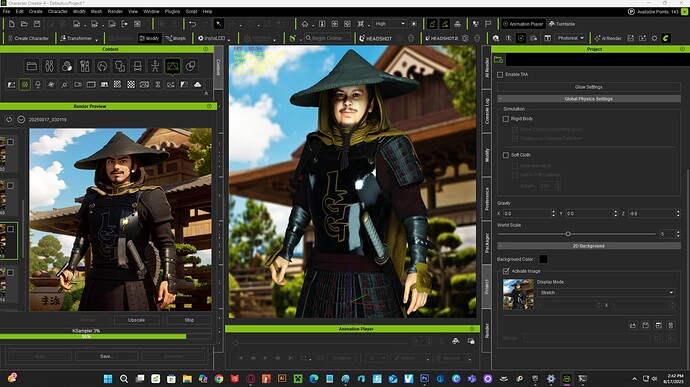Step up the Gravity X value
Image resolution: width=690 pixels, height=387 pixels.
(x=554, y=211)
